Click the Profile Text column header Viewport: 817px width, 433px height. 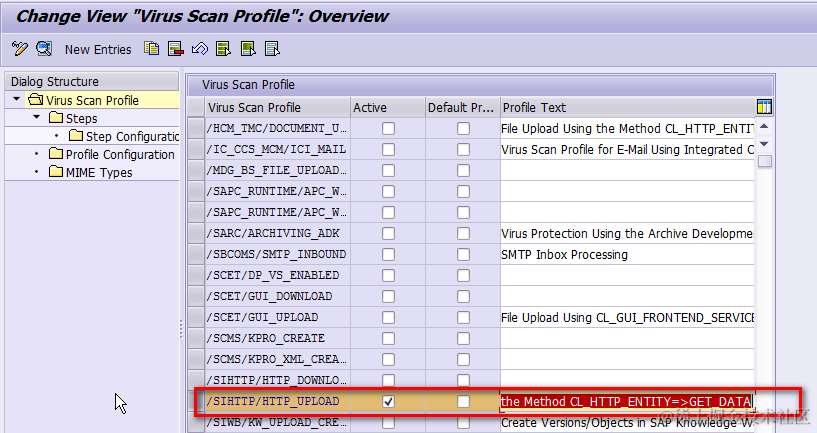tap(628, 107)
